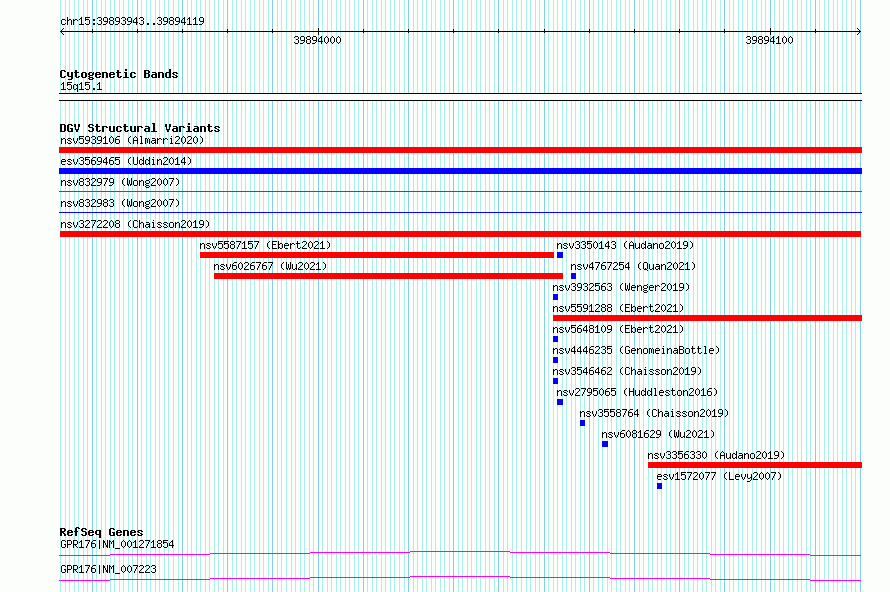The image size is (890, 592).
Task: Select the red bar under nsv5591288
Action: [707, 318]
